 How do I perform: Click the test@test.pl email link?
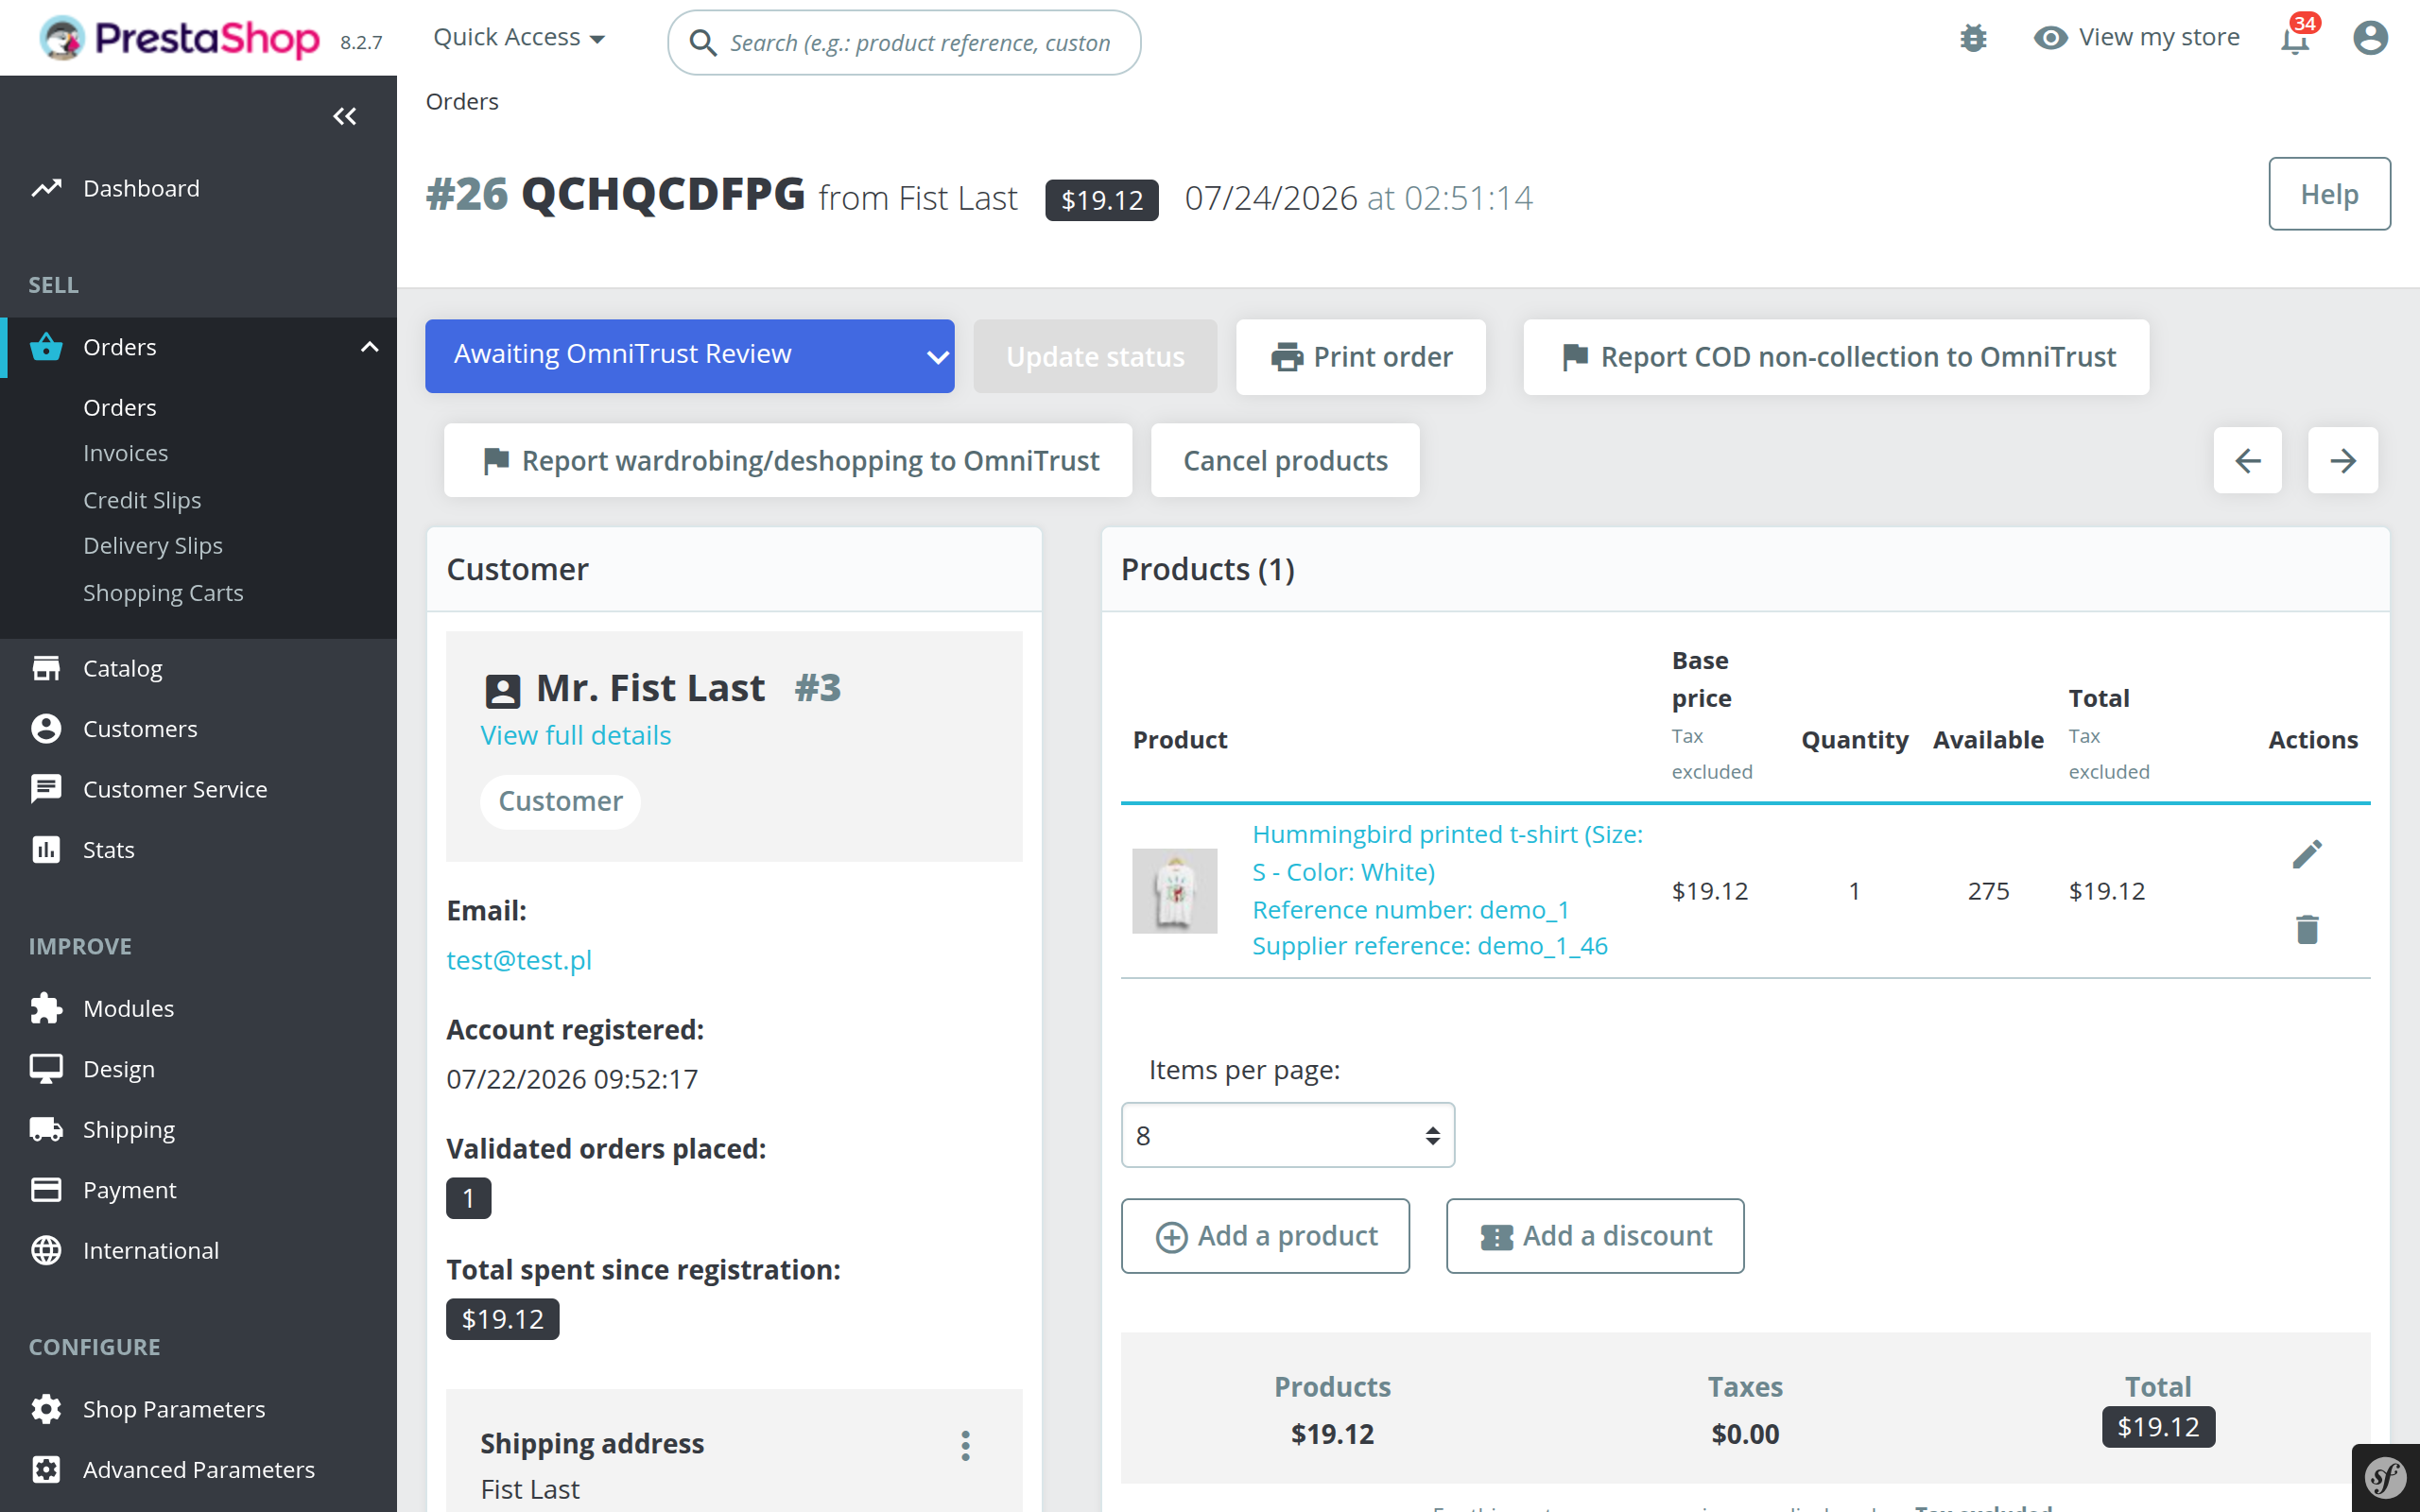click(x=519, y=960)
